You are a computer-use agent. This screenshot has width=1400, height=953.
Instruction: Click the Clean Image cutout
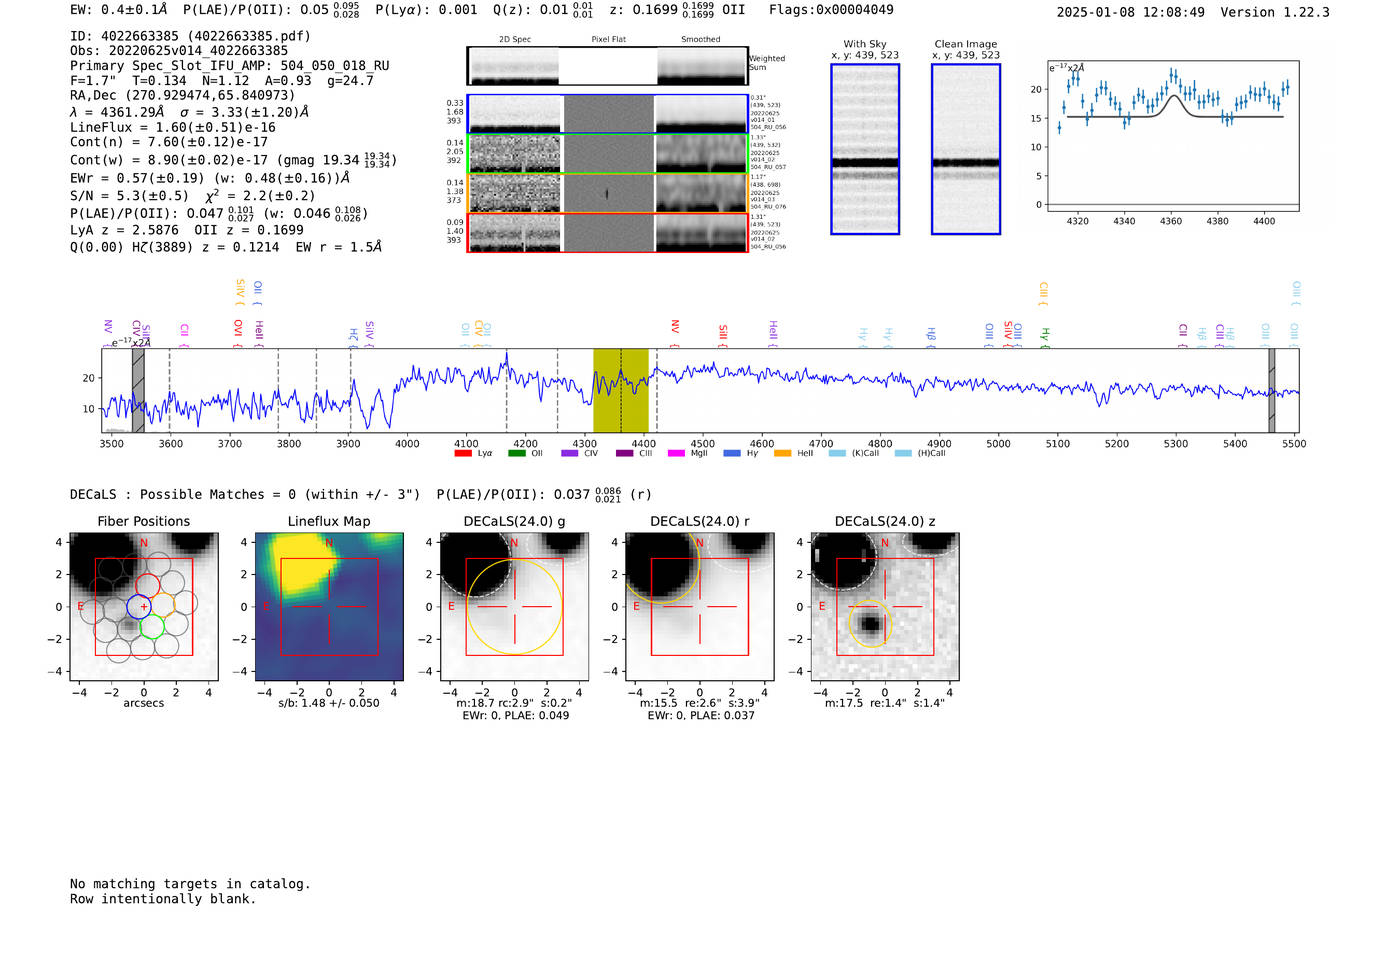tap(966, 149)
